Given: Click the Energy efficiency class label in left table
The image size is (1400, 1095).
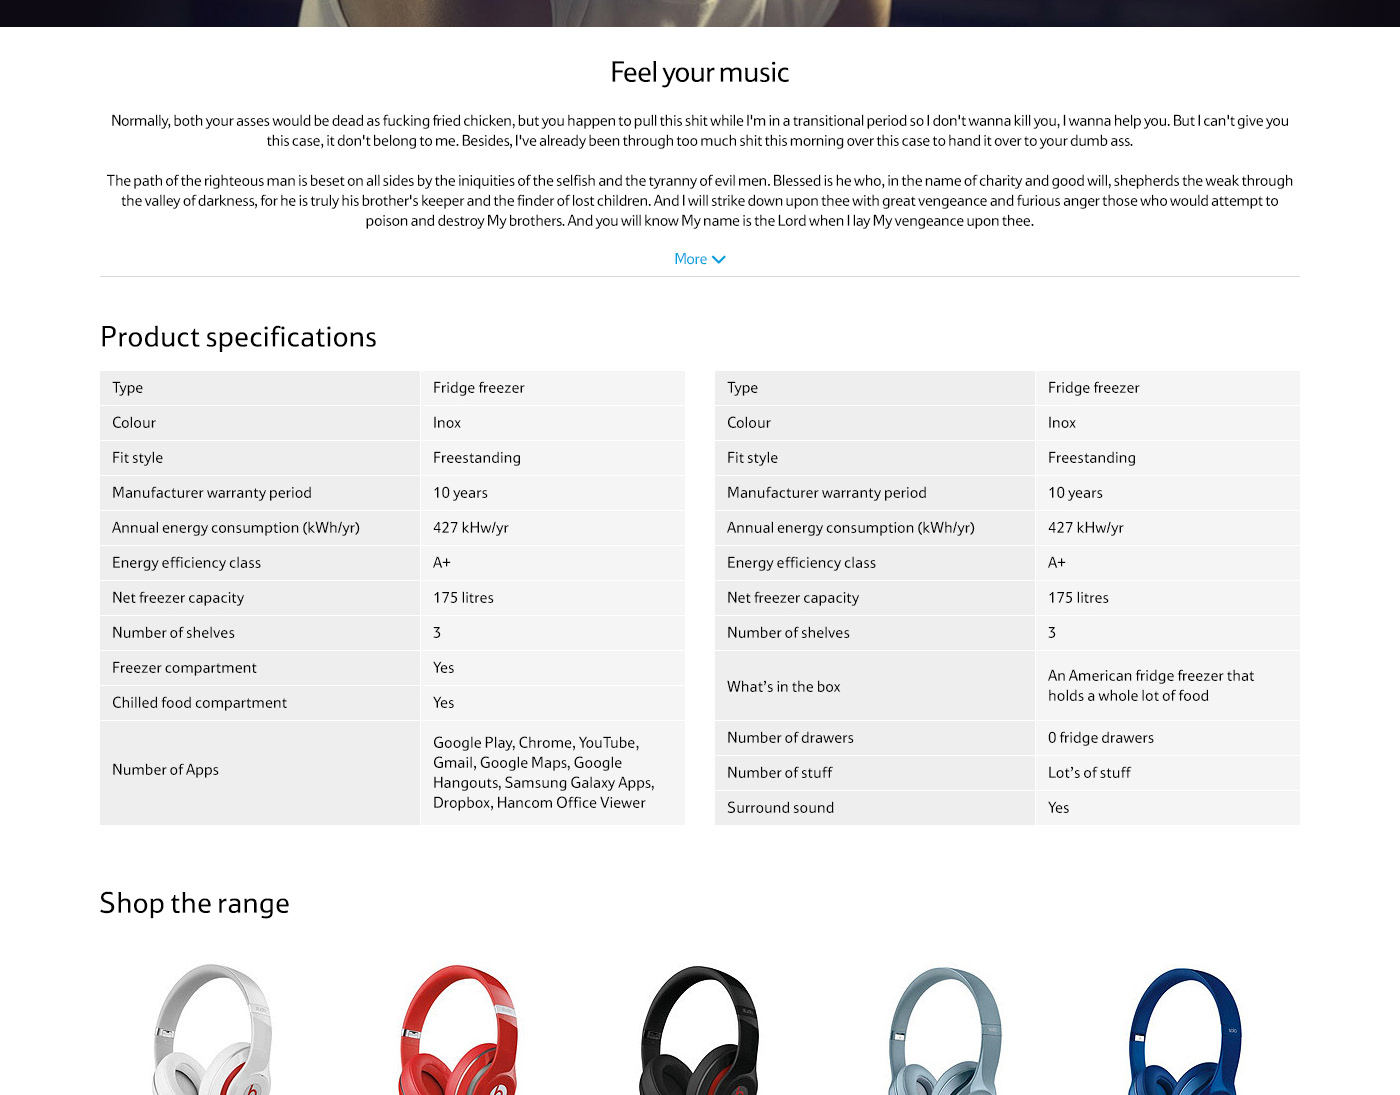Looking at the screenshot, I should (186, 563).
